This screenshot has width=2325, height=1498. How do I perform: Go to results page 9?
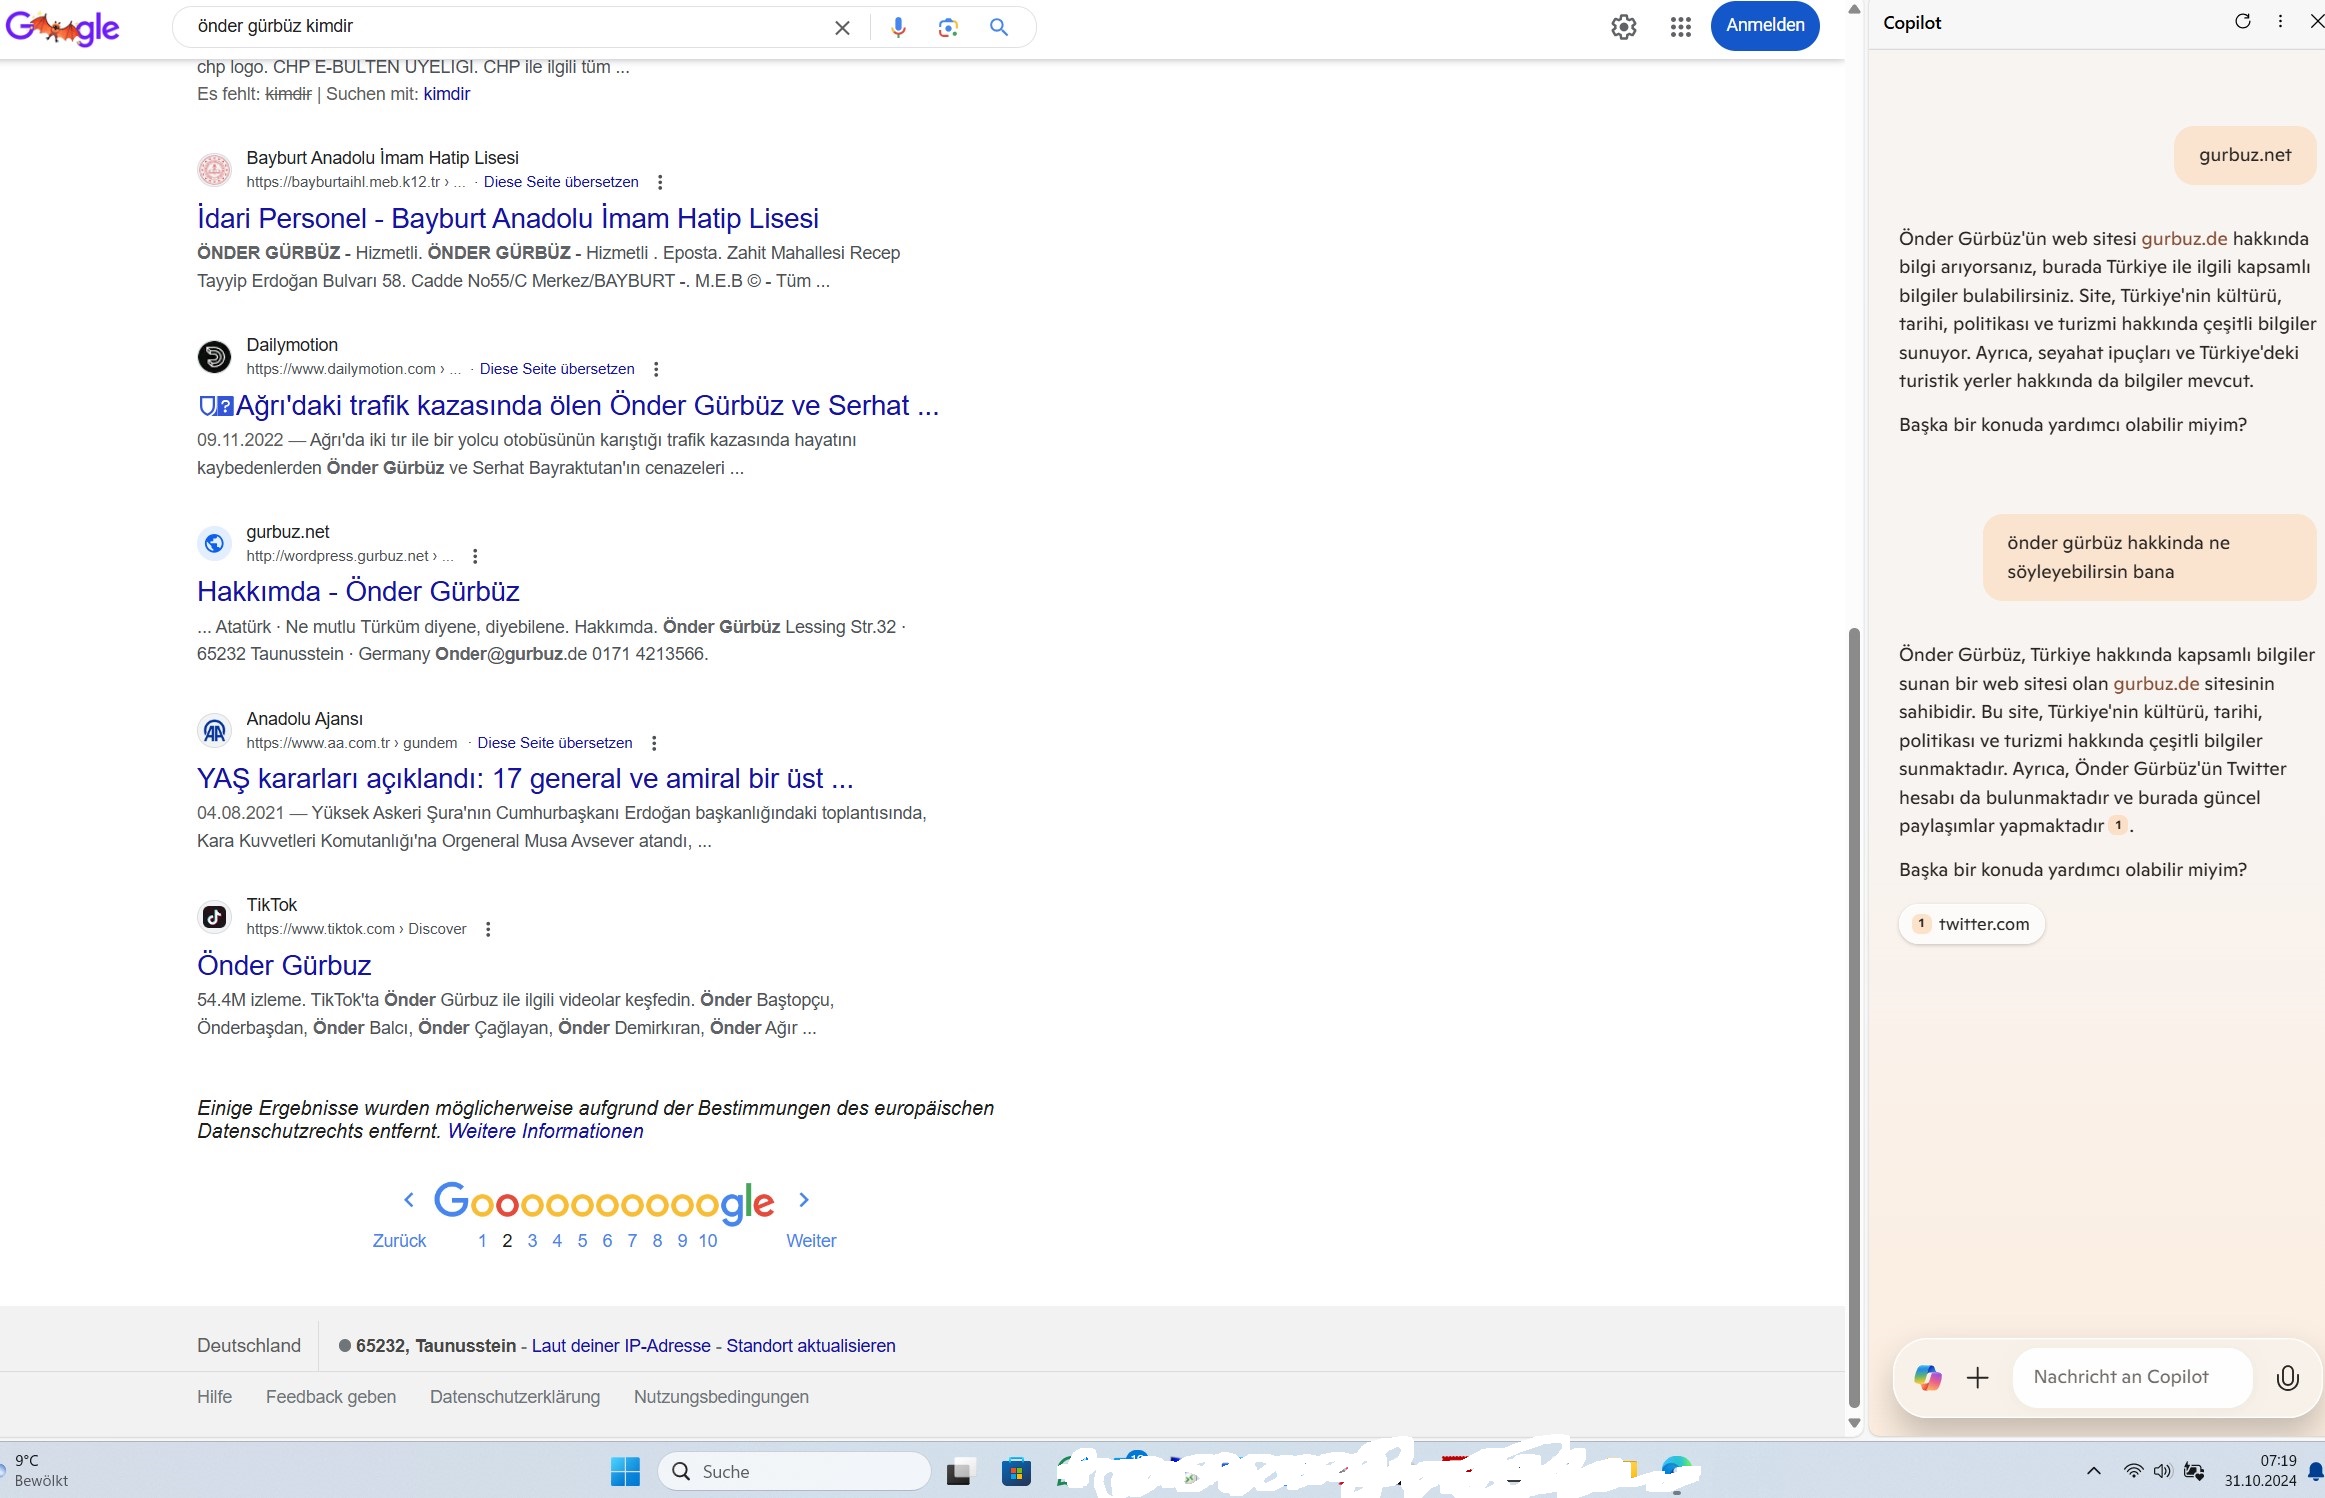pos(682,1240)
